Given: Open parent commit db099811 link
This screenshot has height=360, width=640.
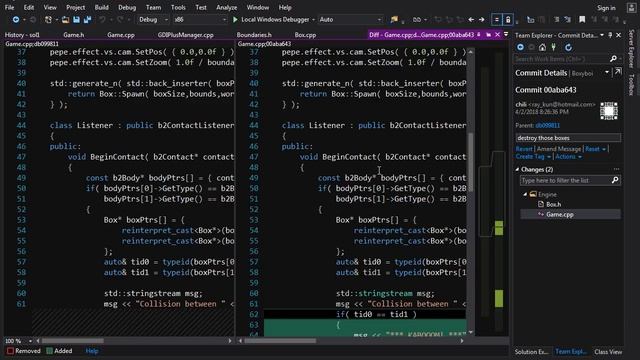Looking at the screenshot, I should click(x=548, y=126).
